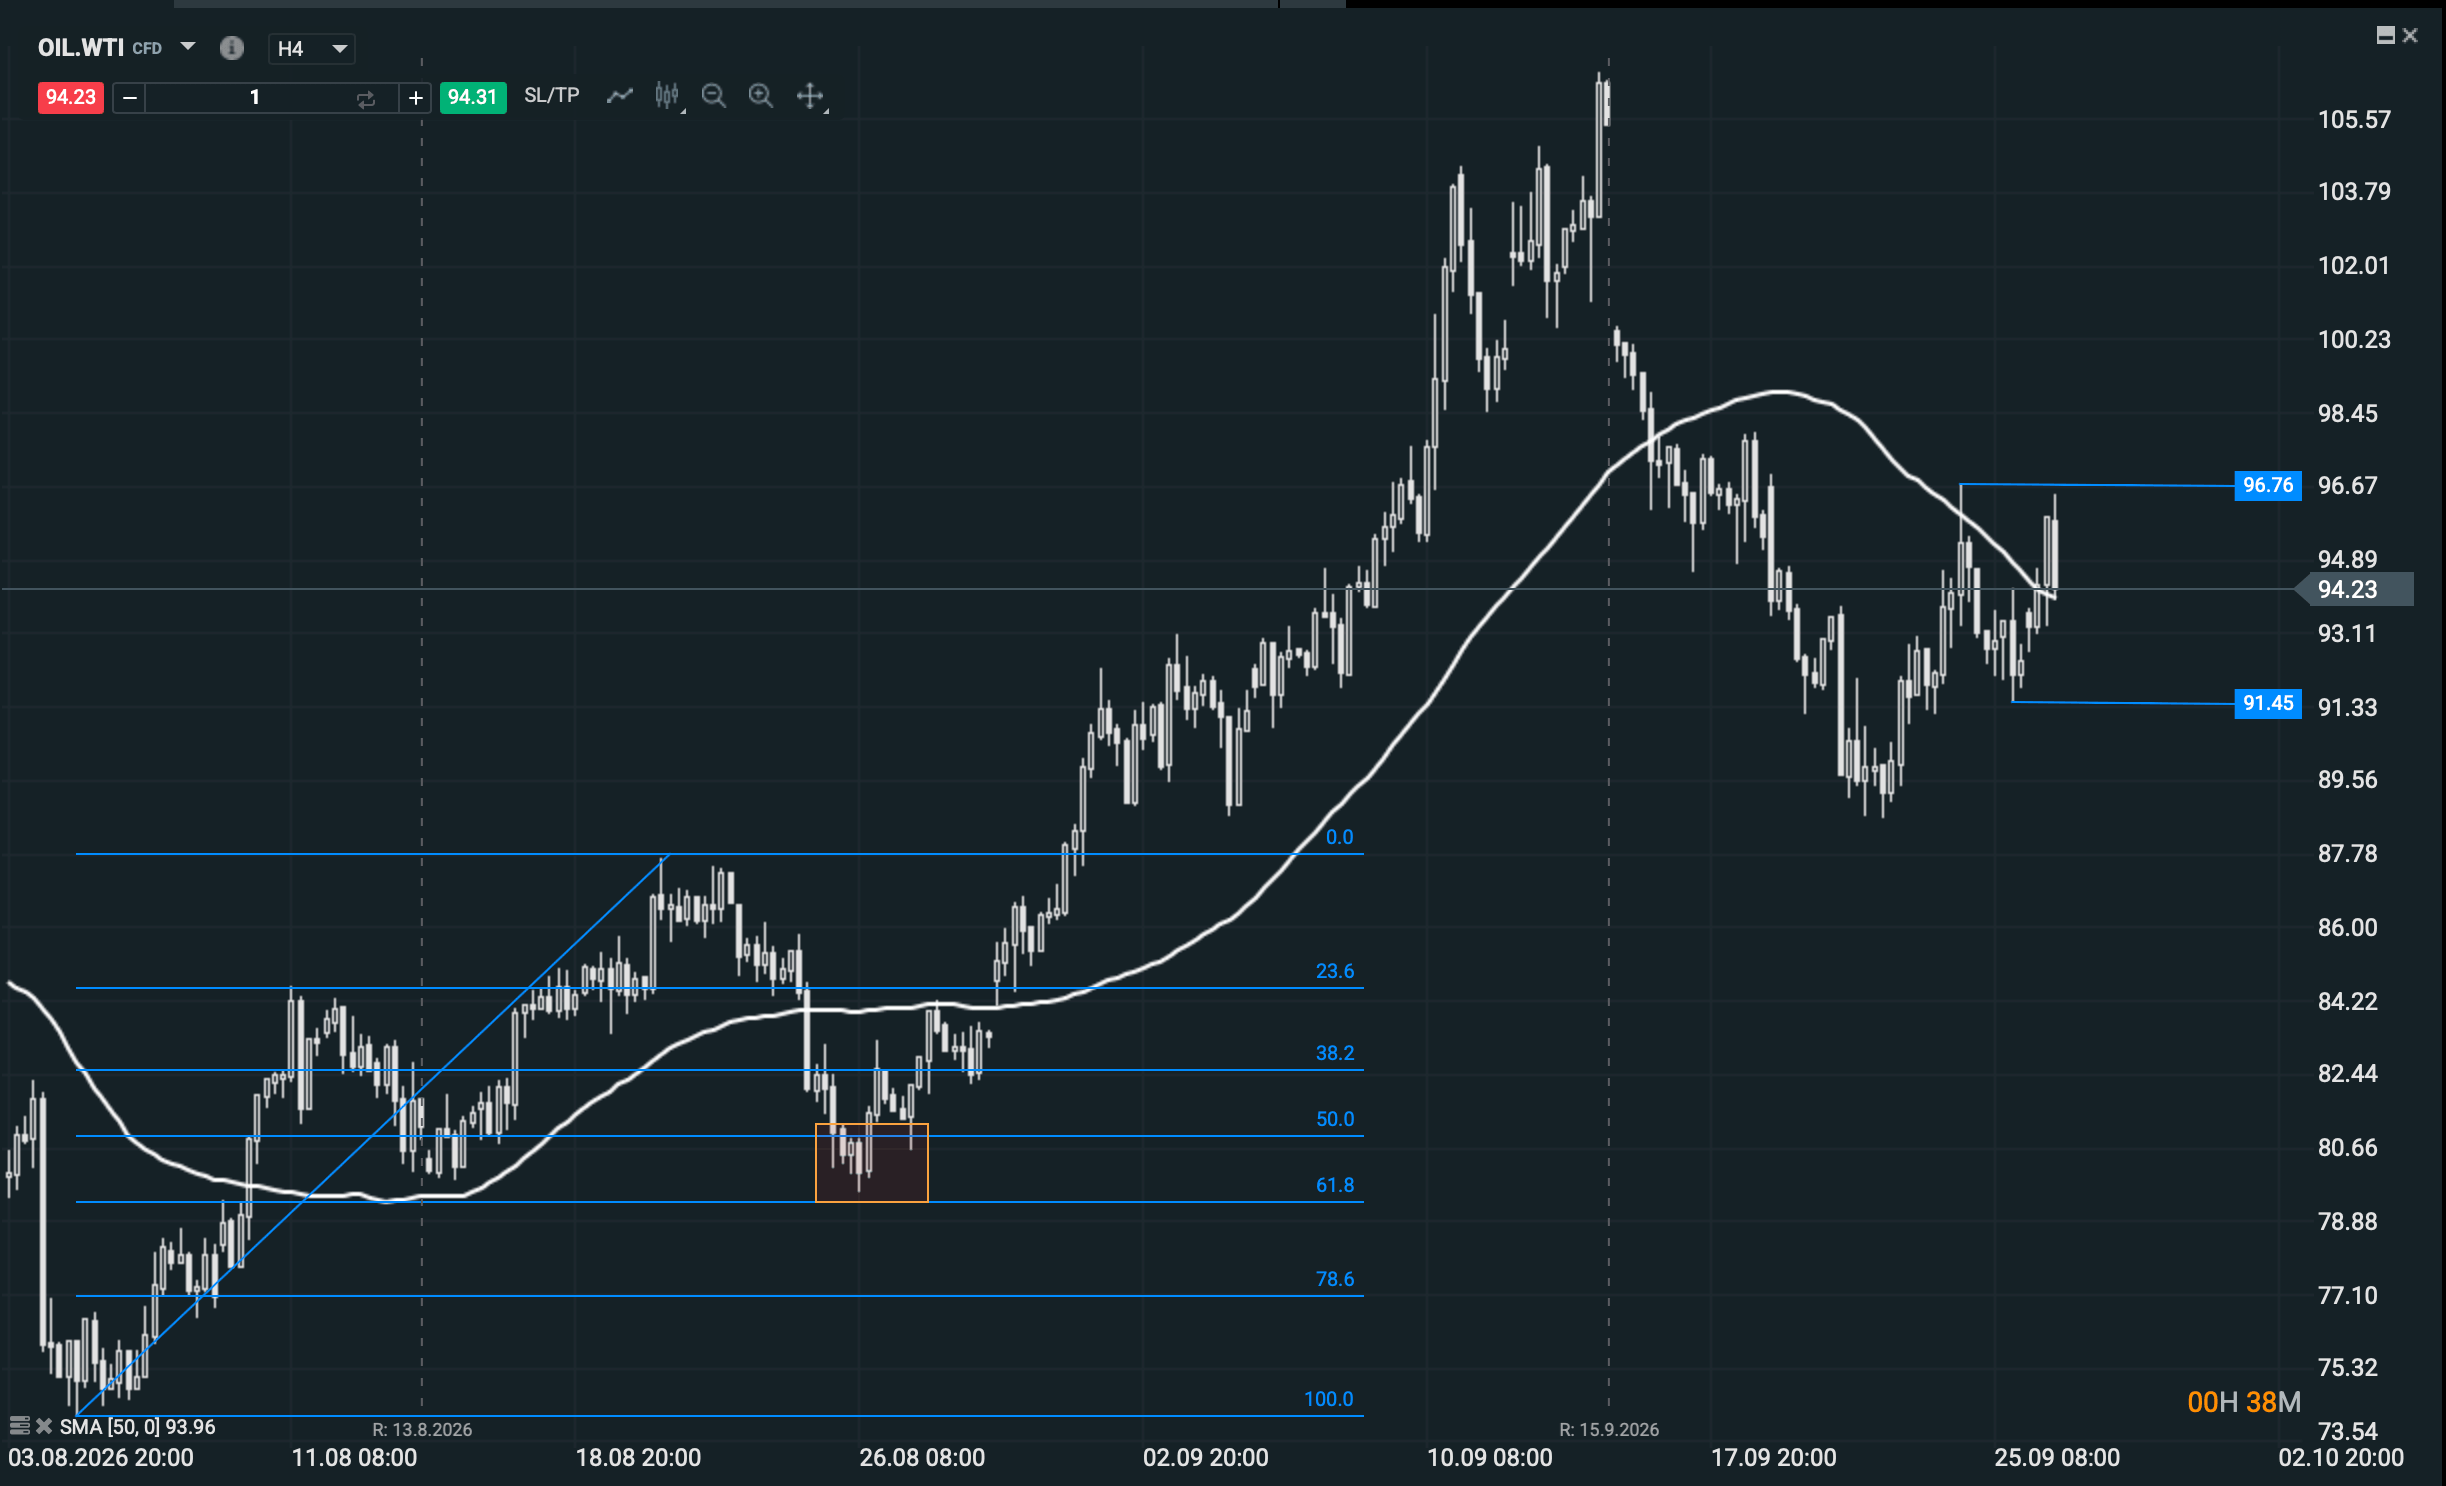Zoom out the chart with magnifier minus
The height and width of the screenshot is (1486, 2446).
[714, 96]
